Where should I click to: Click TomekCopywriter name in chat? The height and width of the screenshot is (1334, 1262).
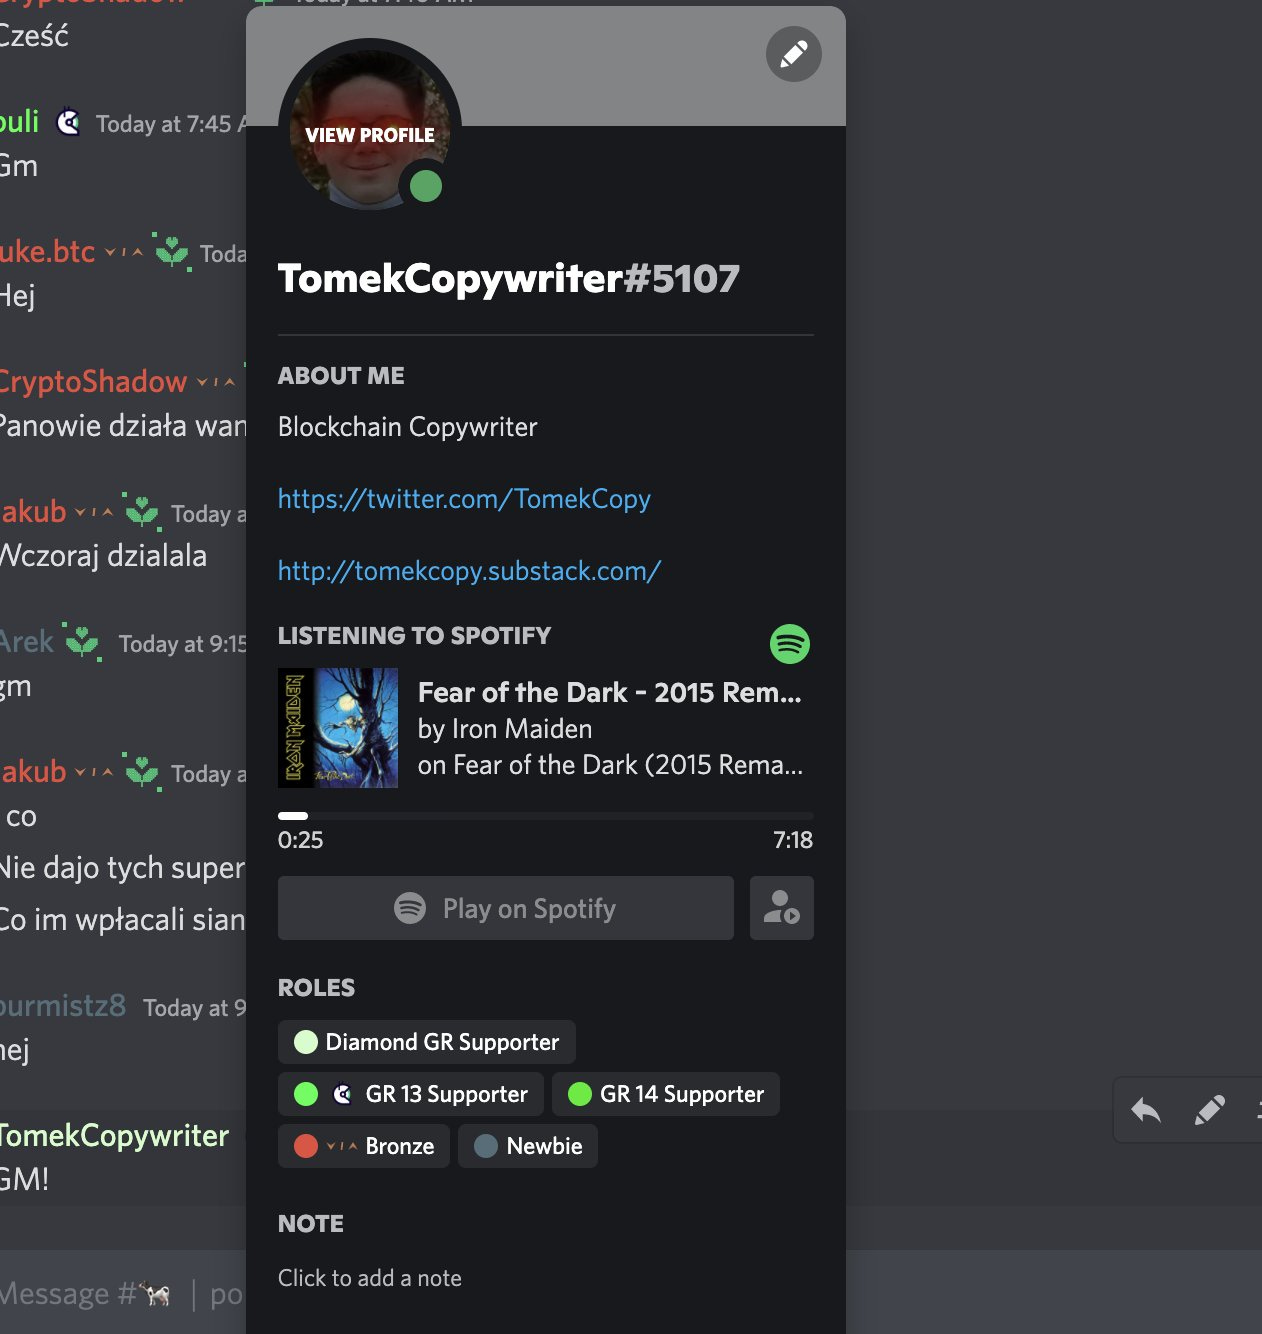(x=114, y=1136)
